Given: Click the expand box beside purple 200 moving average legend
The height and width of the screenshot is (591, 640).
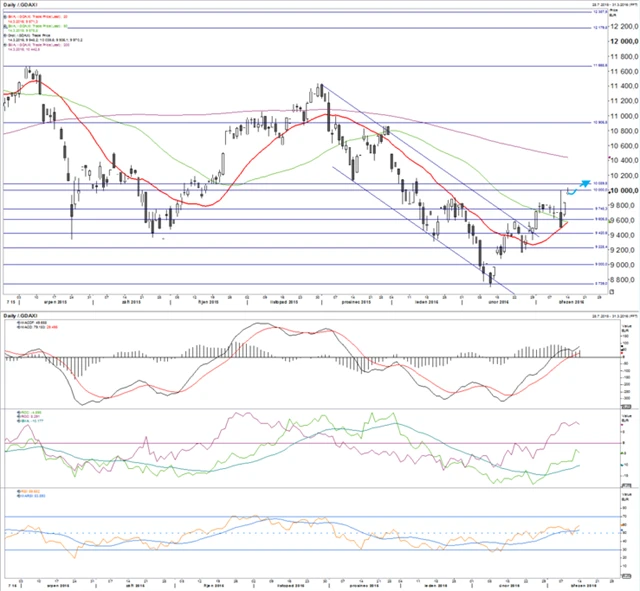Looking at the screenshot, I should tap(4, 47).
